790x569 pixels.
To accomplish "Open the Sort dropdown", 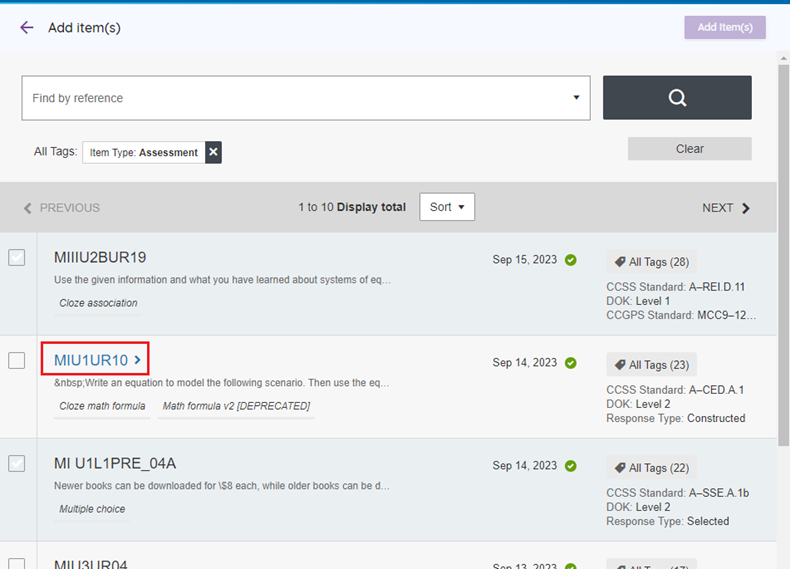I will point(447,207).
